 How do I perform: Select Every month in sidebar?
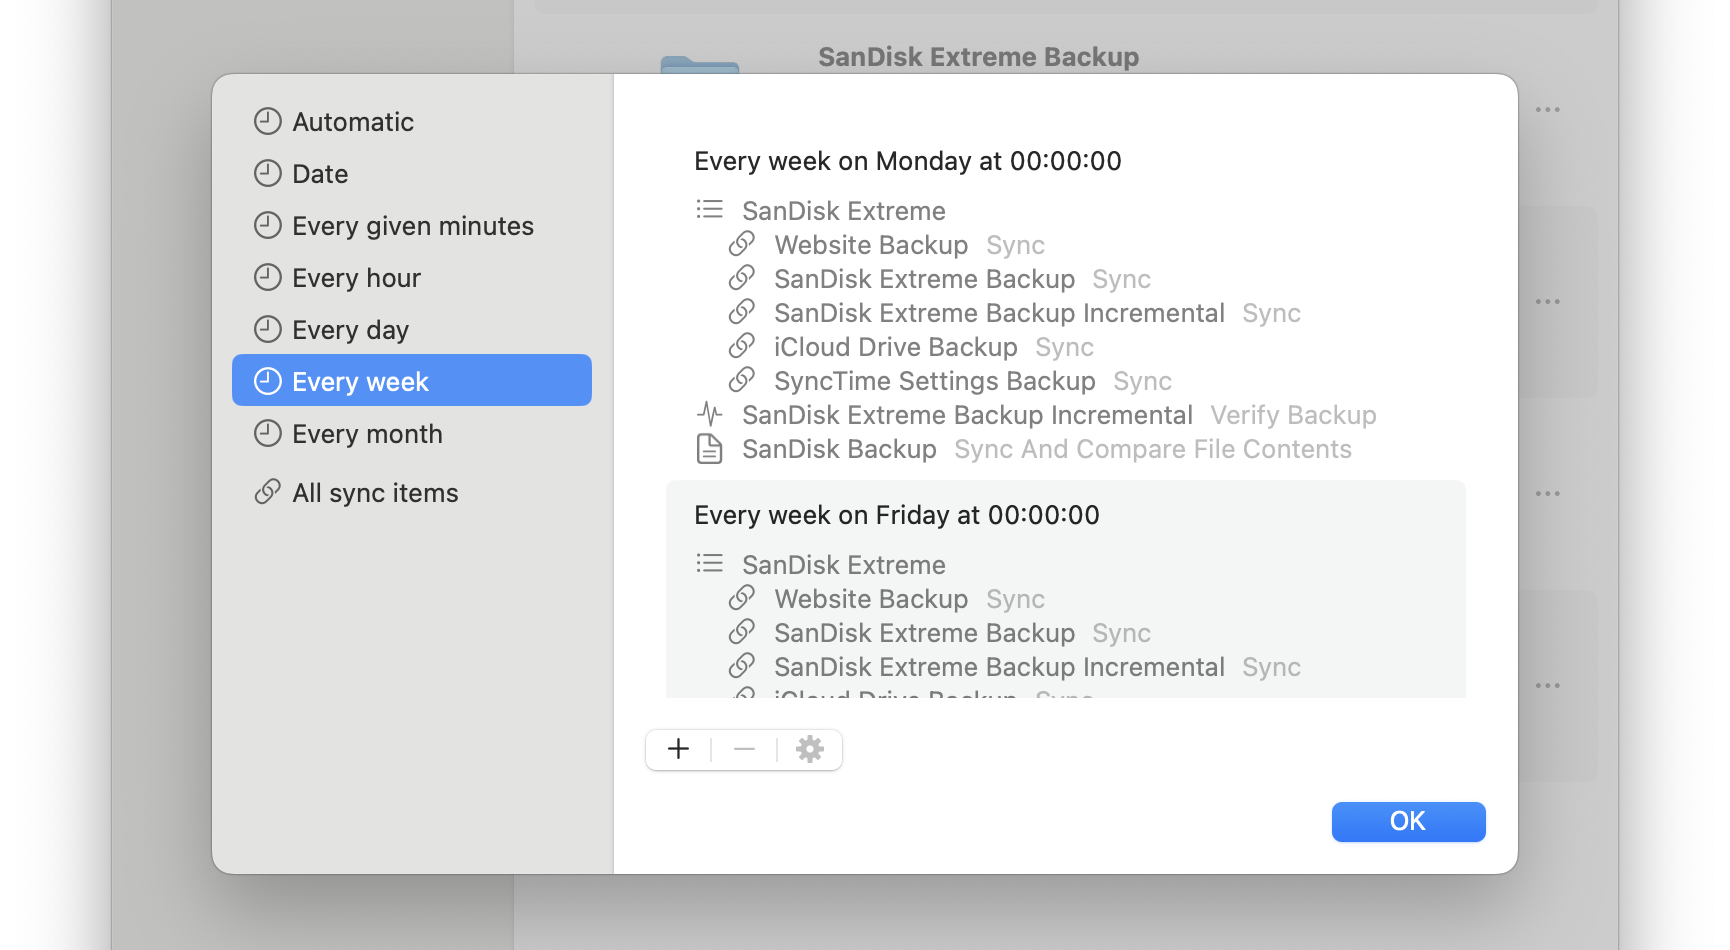tap(412, 434)
